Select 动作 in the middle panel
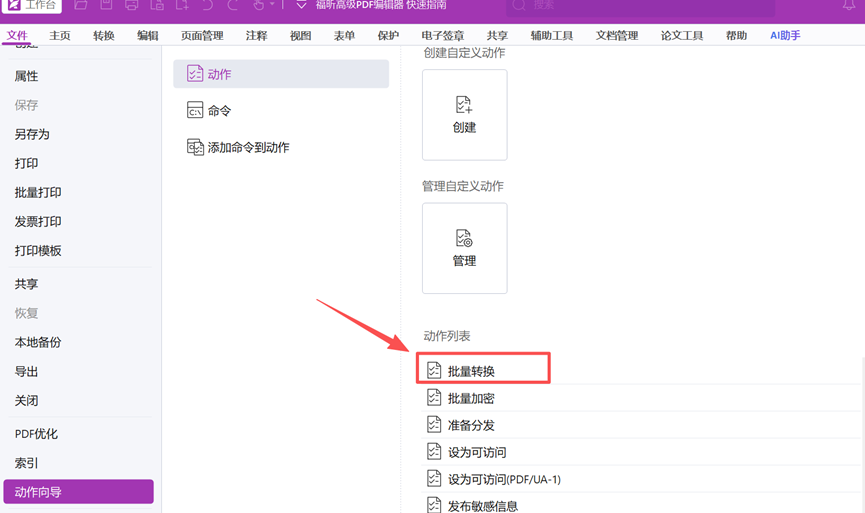Screen dimensions: 865x513 click(x=281, y=74)
